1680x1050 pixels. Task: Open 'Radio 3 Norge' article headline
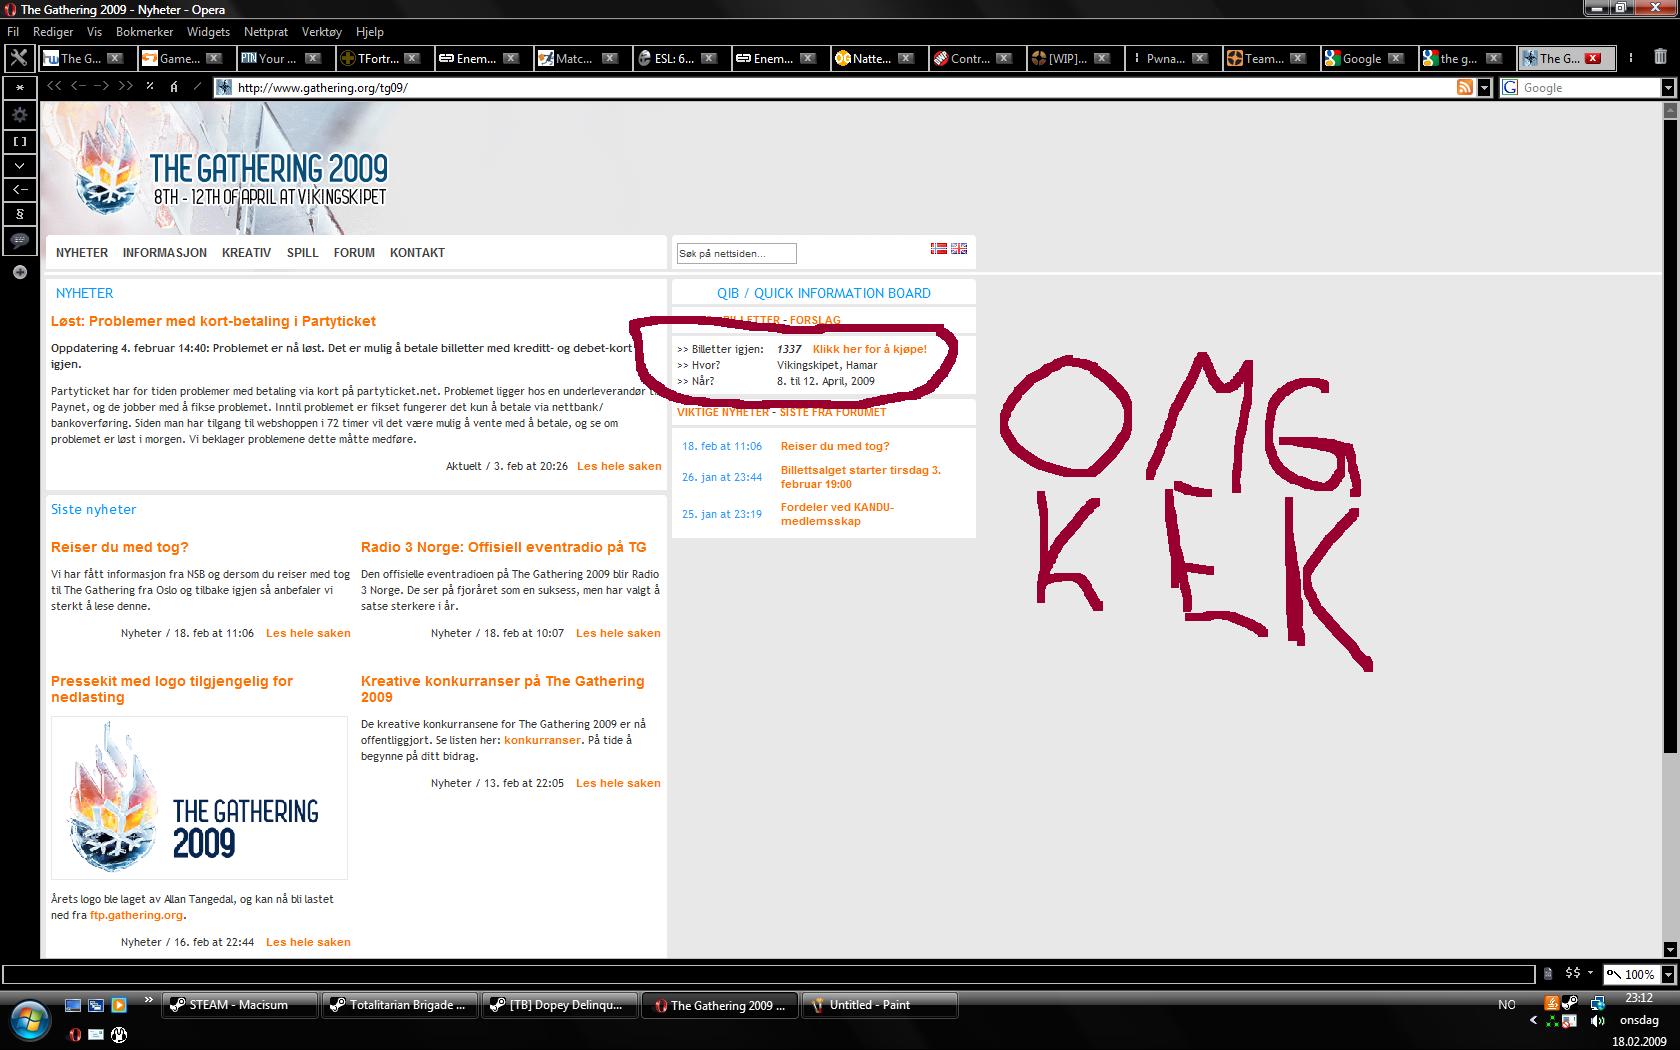[504, 547]
